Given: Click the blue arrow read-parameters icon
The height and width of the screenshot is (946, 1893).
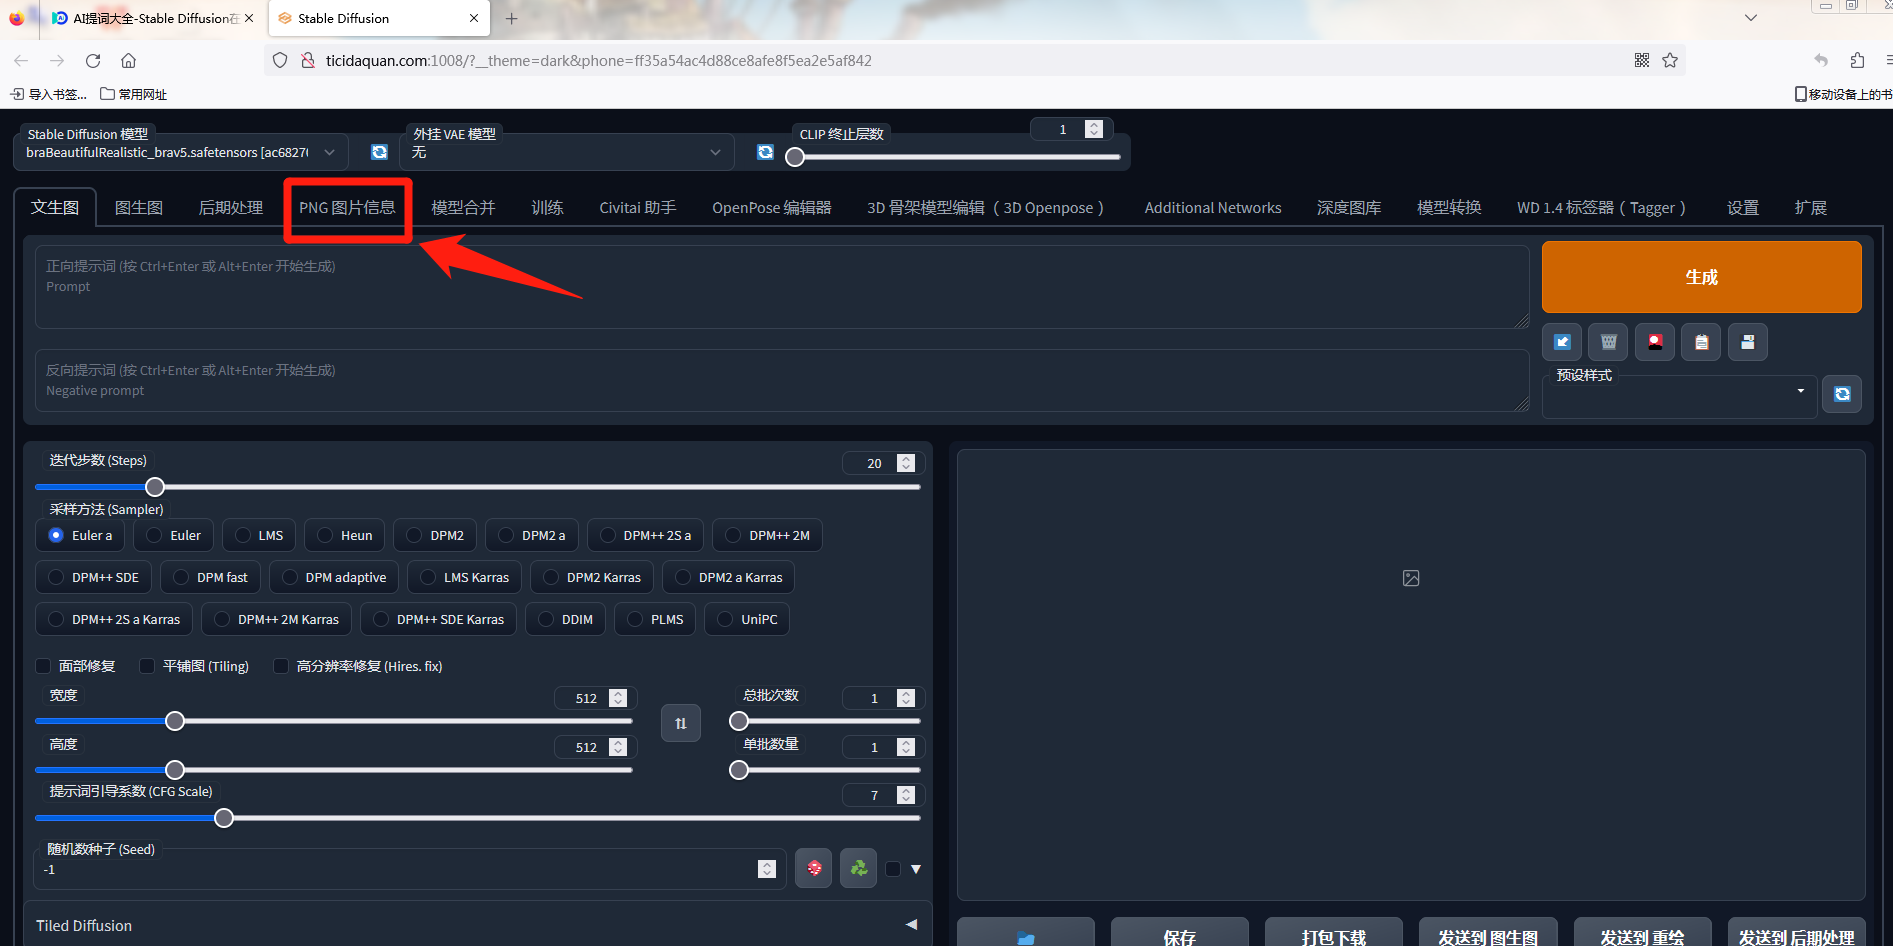Looking at the screenshot, I should 1562,342.
